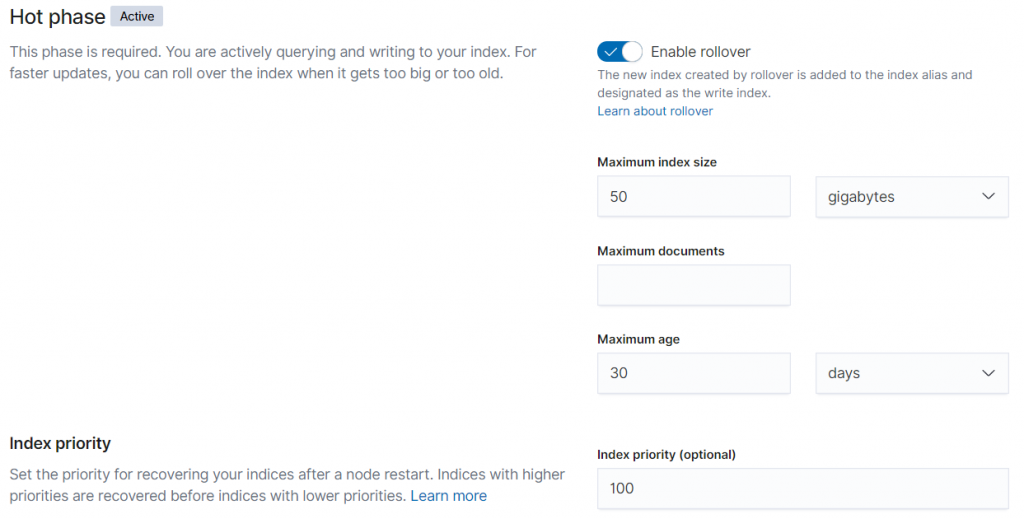Click the Enable rollover label text
Screen dimensions: 1024x519
tap(700, 52)
